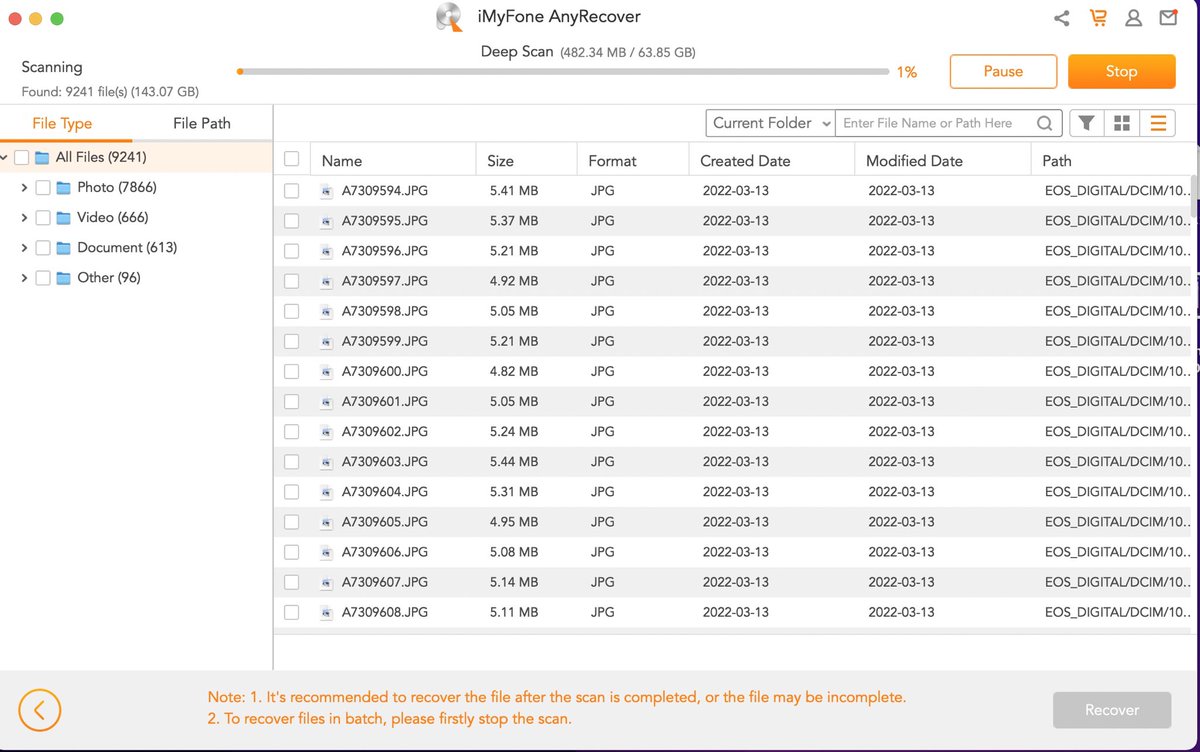Click file icon of A7309604.JPG
Viewport: 1200px width, 752px height.
[x=325, y=492]
